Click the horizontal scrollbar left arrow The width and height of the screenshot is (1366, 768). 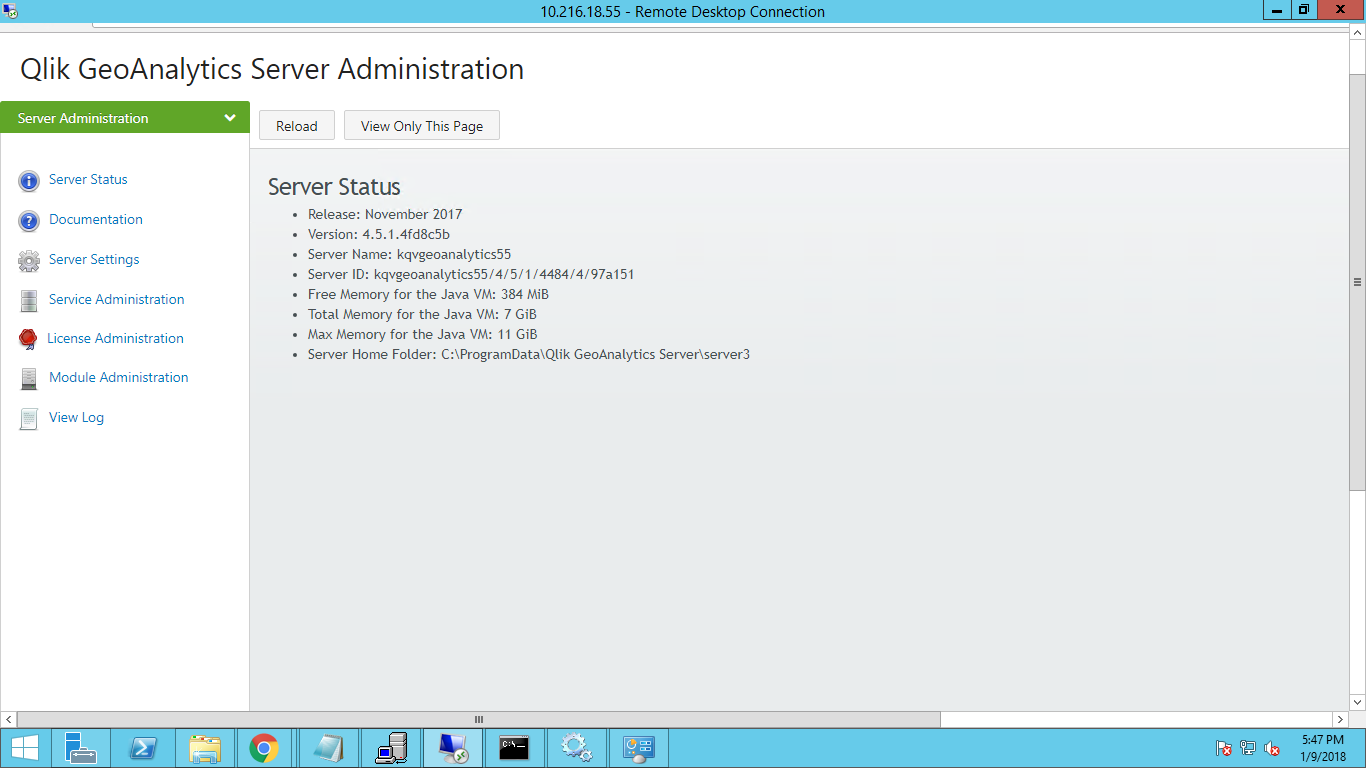pyautogui.click(x=8, y=719)
